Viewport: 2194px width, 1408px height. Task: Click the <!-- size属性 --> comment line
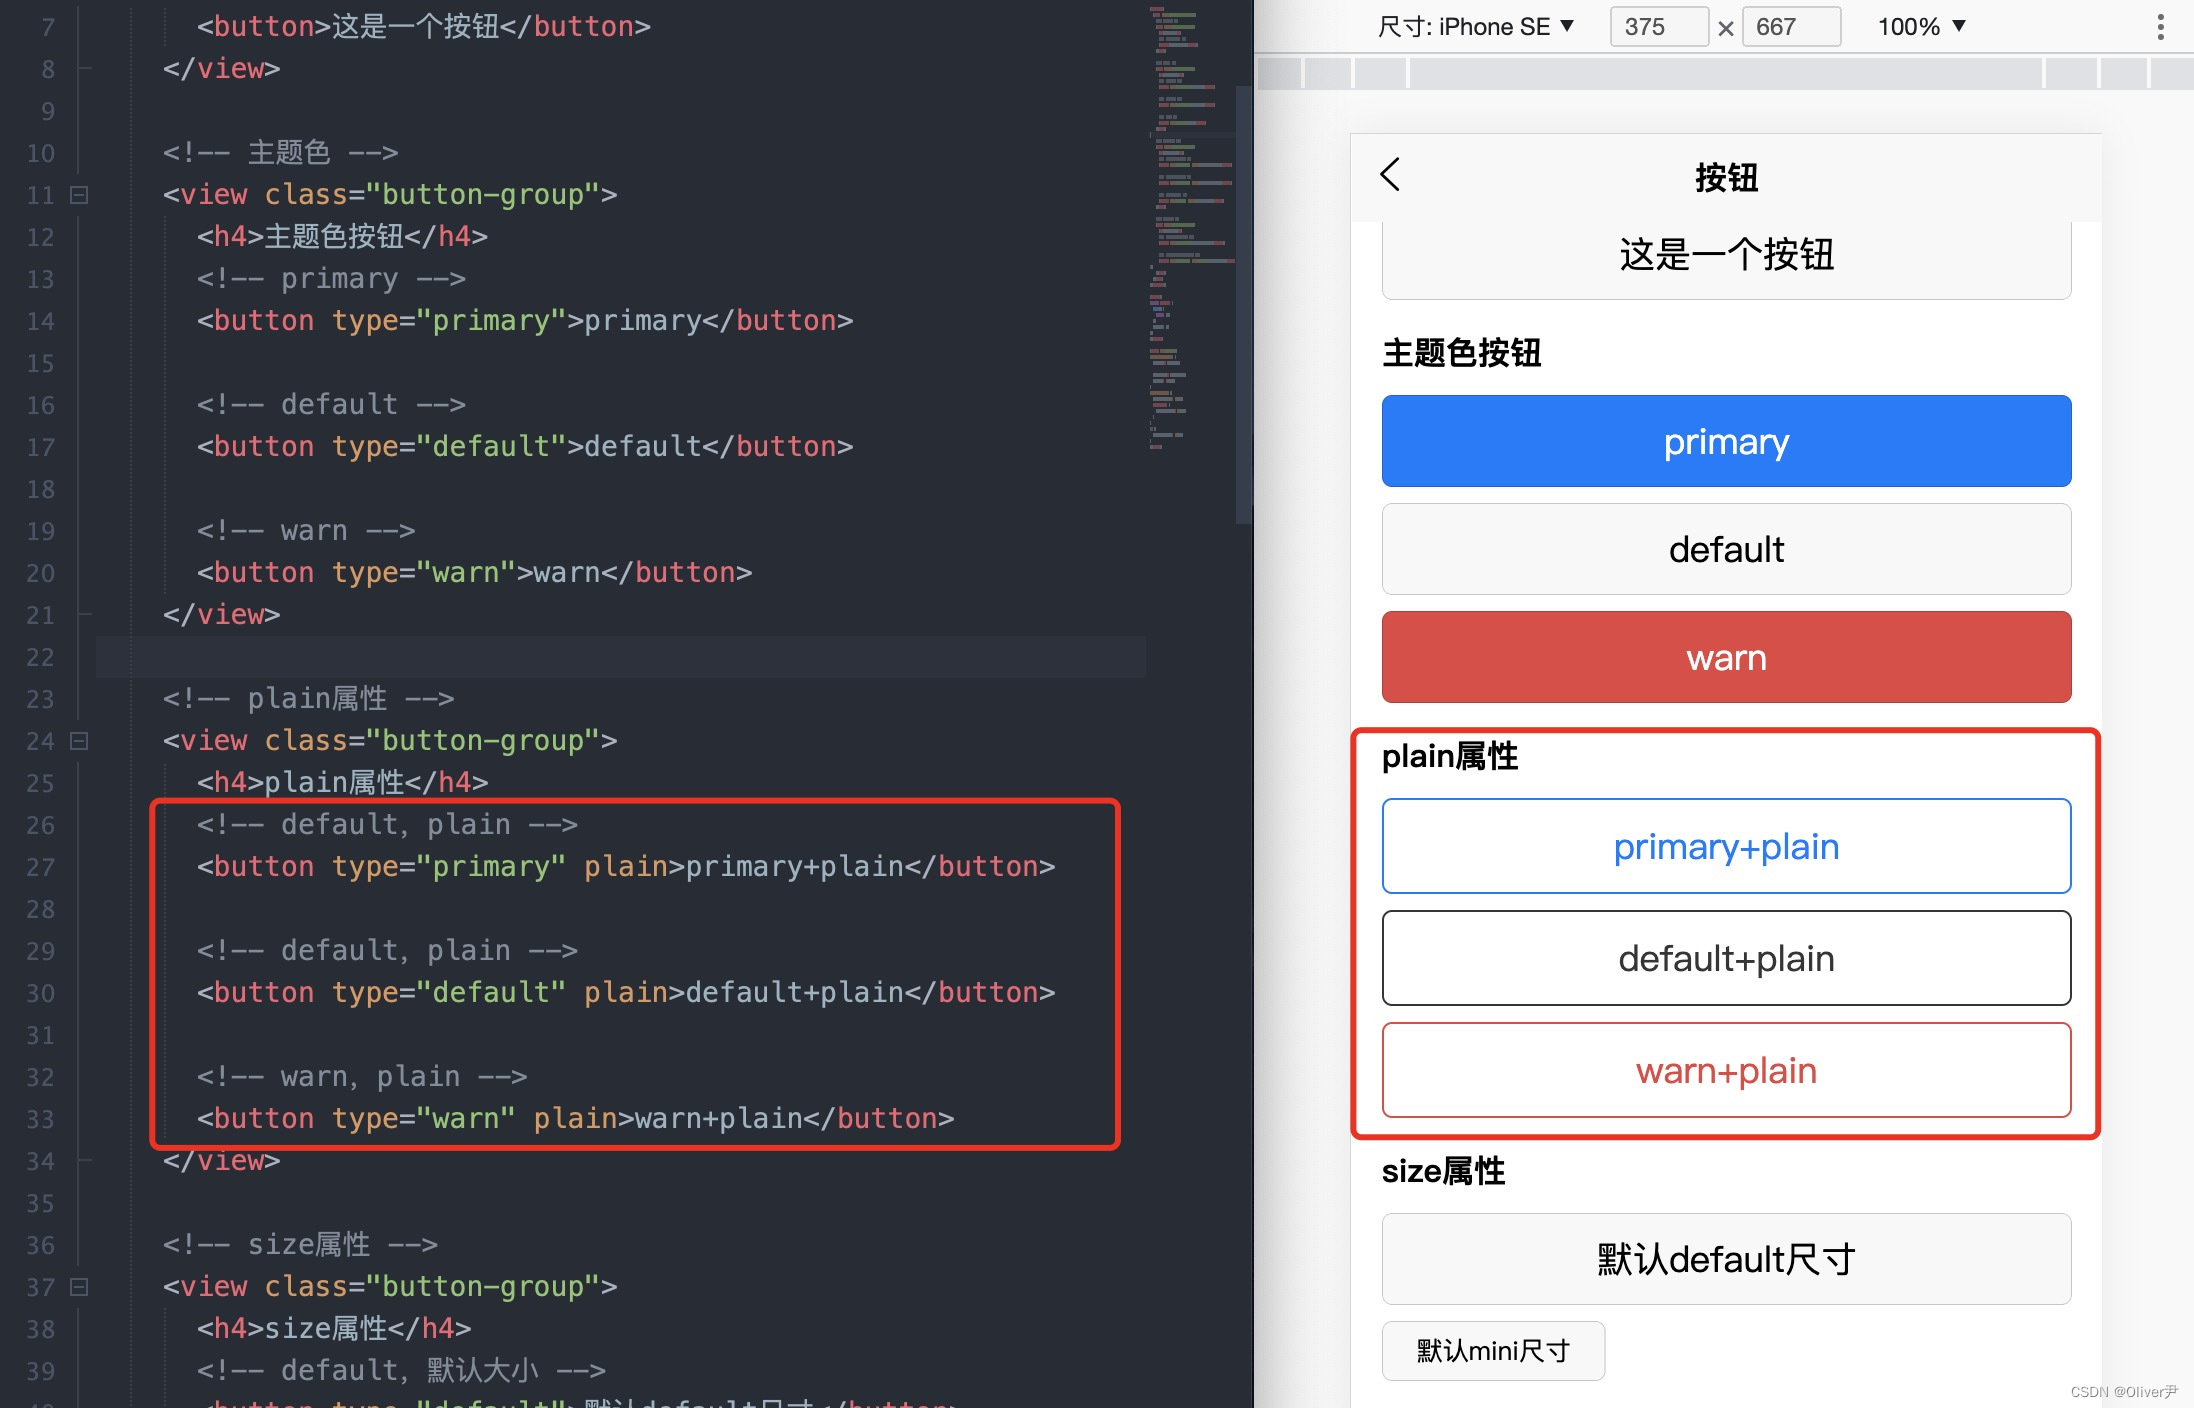pyautogui.click(x=300, y=1245)
